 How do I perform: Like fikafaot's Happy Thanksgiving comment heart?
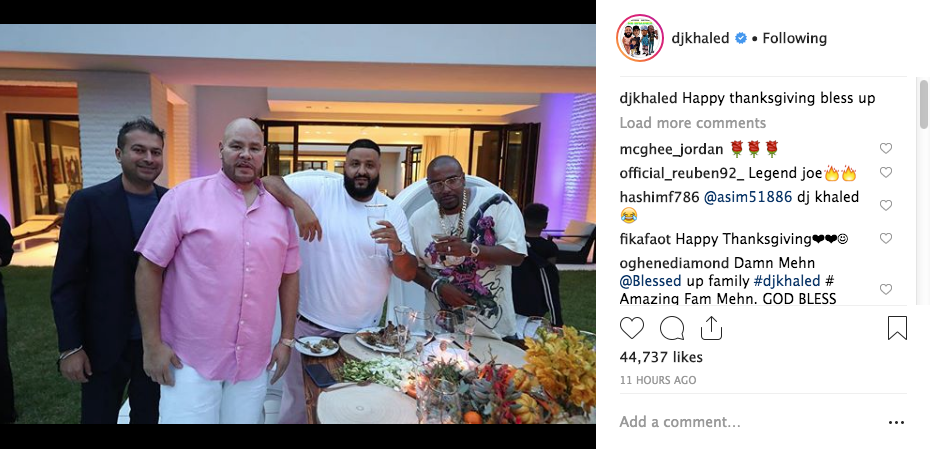pyautogui.click(x=886, y=238)
